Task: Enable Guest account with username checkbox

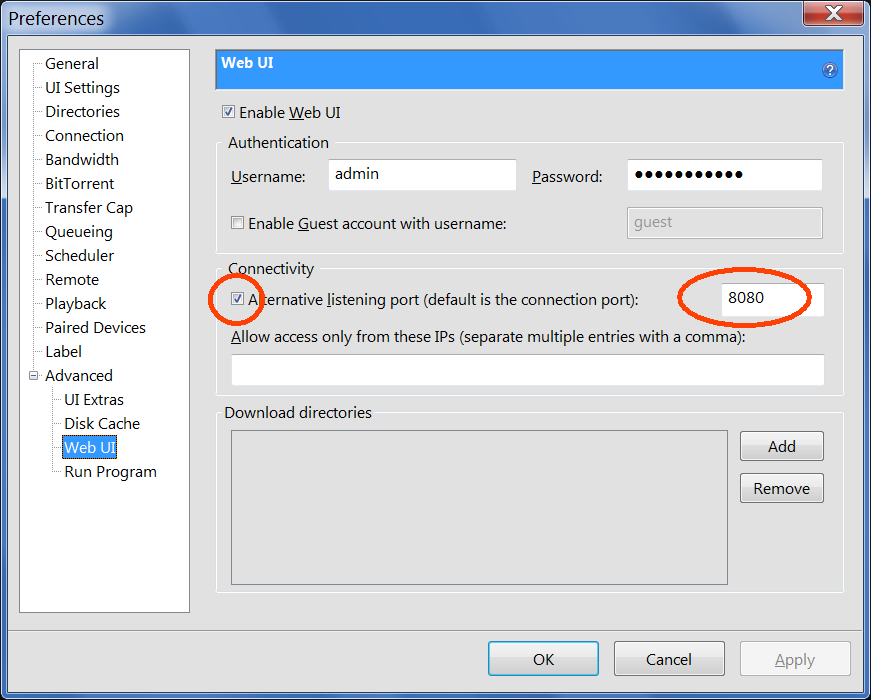Action: click(237, 223)
